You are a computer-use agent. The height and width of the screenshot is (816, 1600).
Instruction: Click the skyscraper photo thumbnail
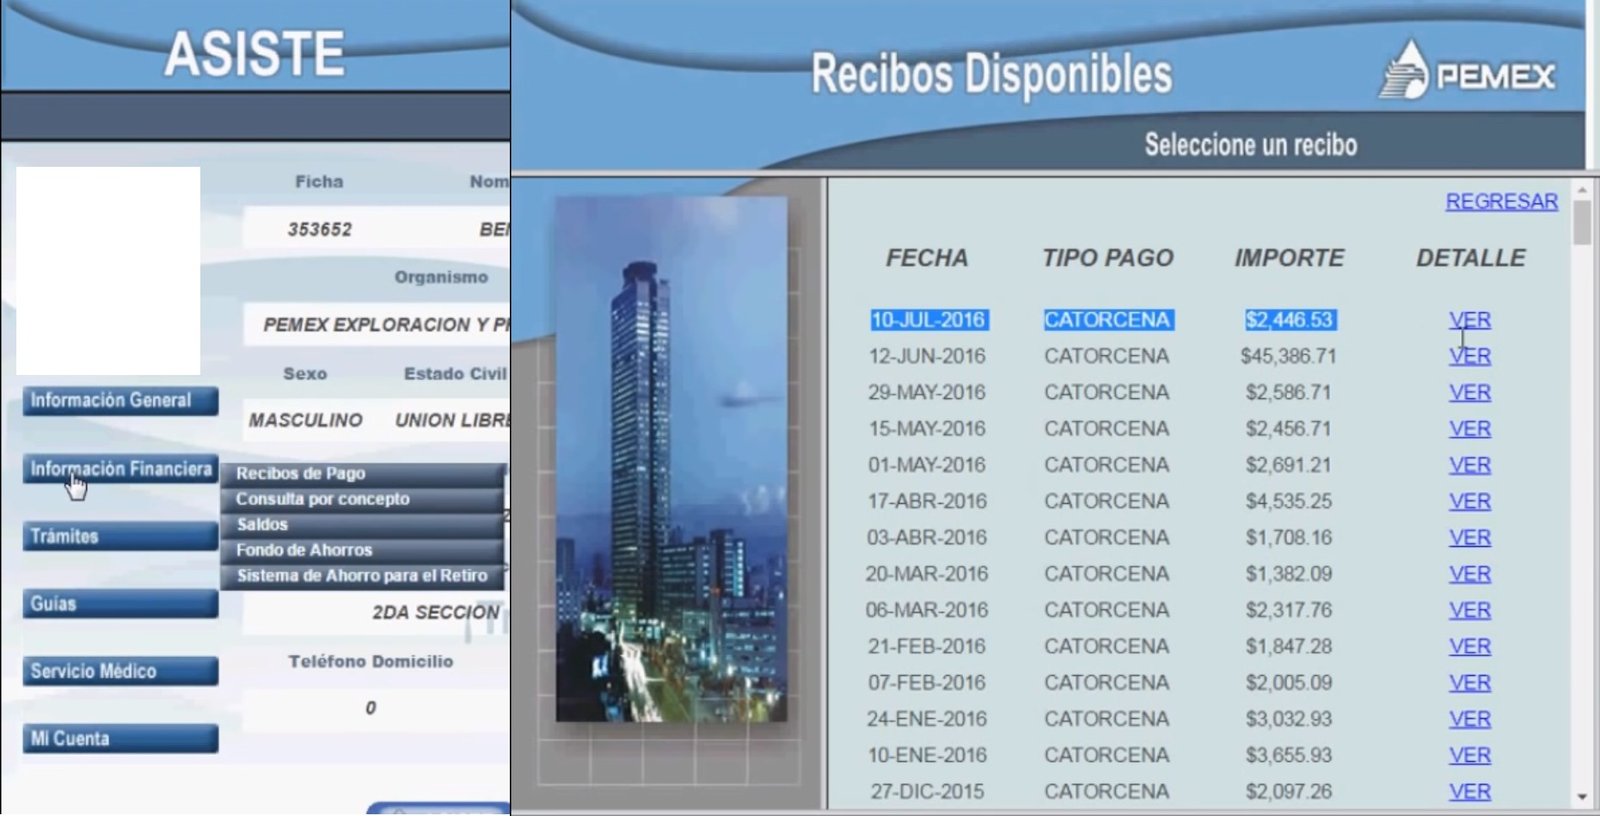(x=671, y=458)
